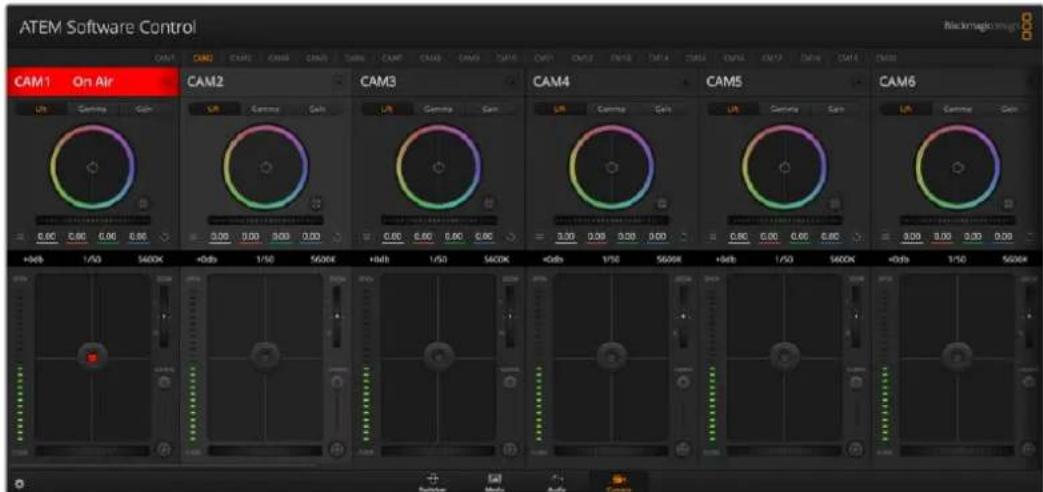Reset the CAM5 color wheel with its corner icon

[x=836, y=203]
